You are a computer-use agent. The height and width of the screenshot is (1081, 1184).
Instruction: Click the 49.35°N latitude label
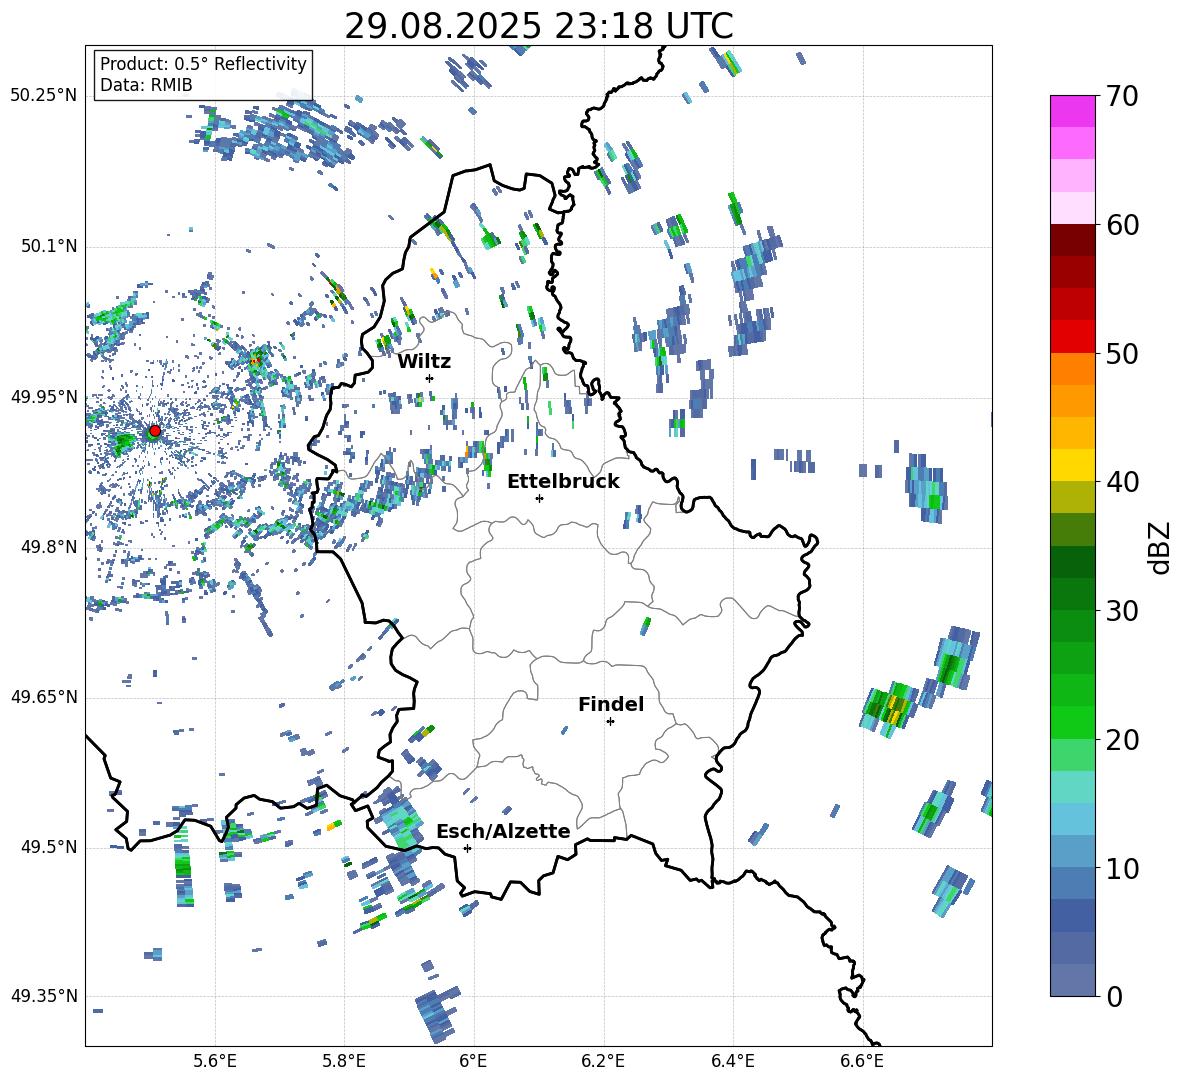tap(44, 996)
